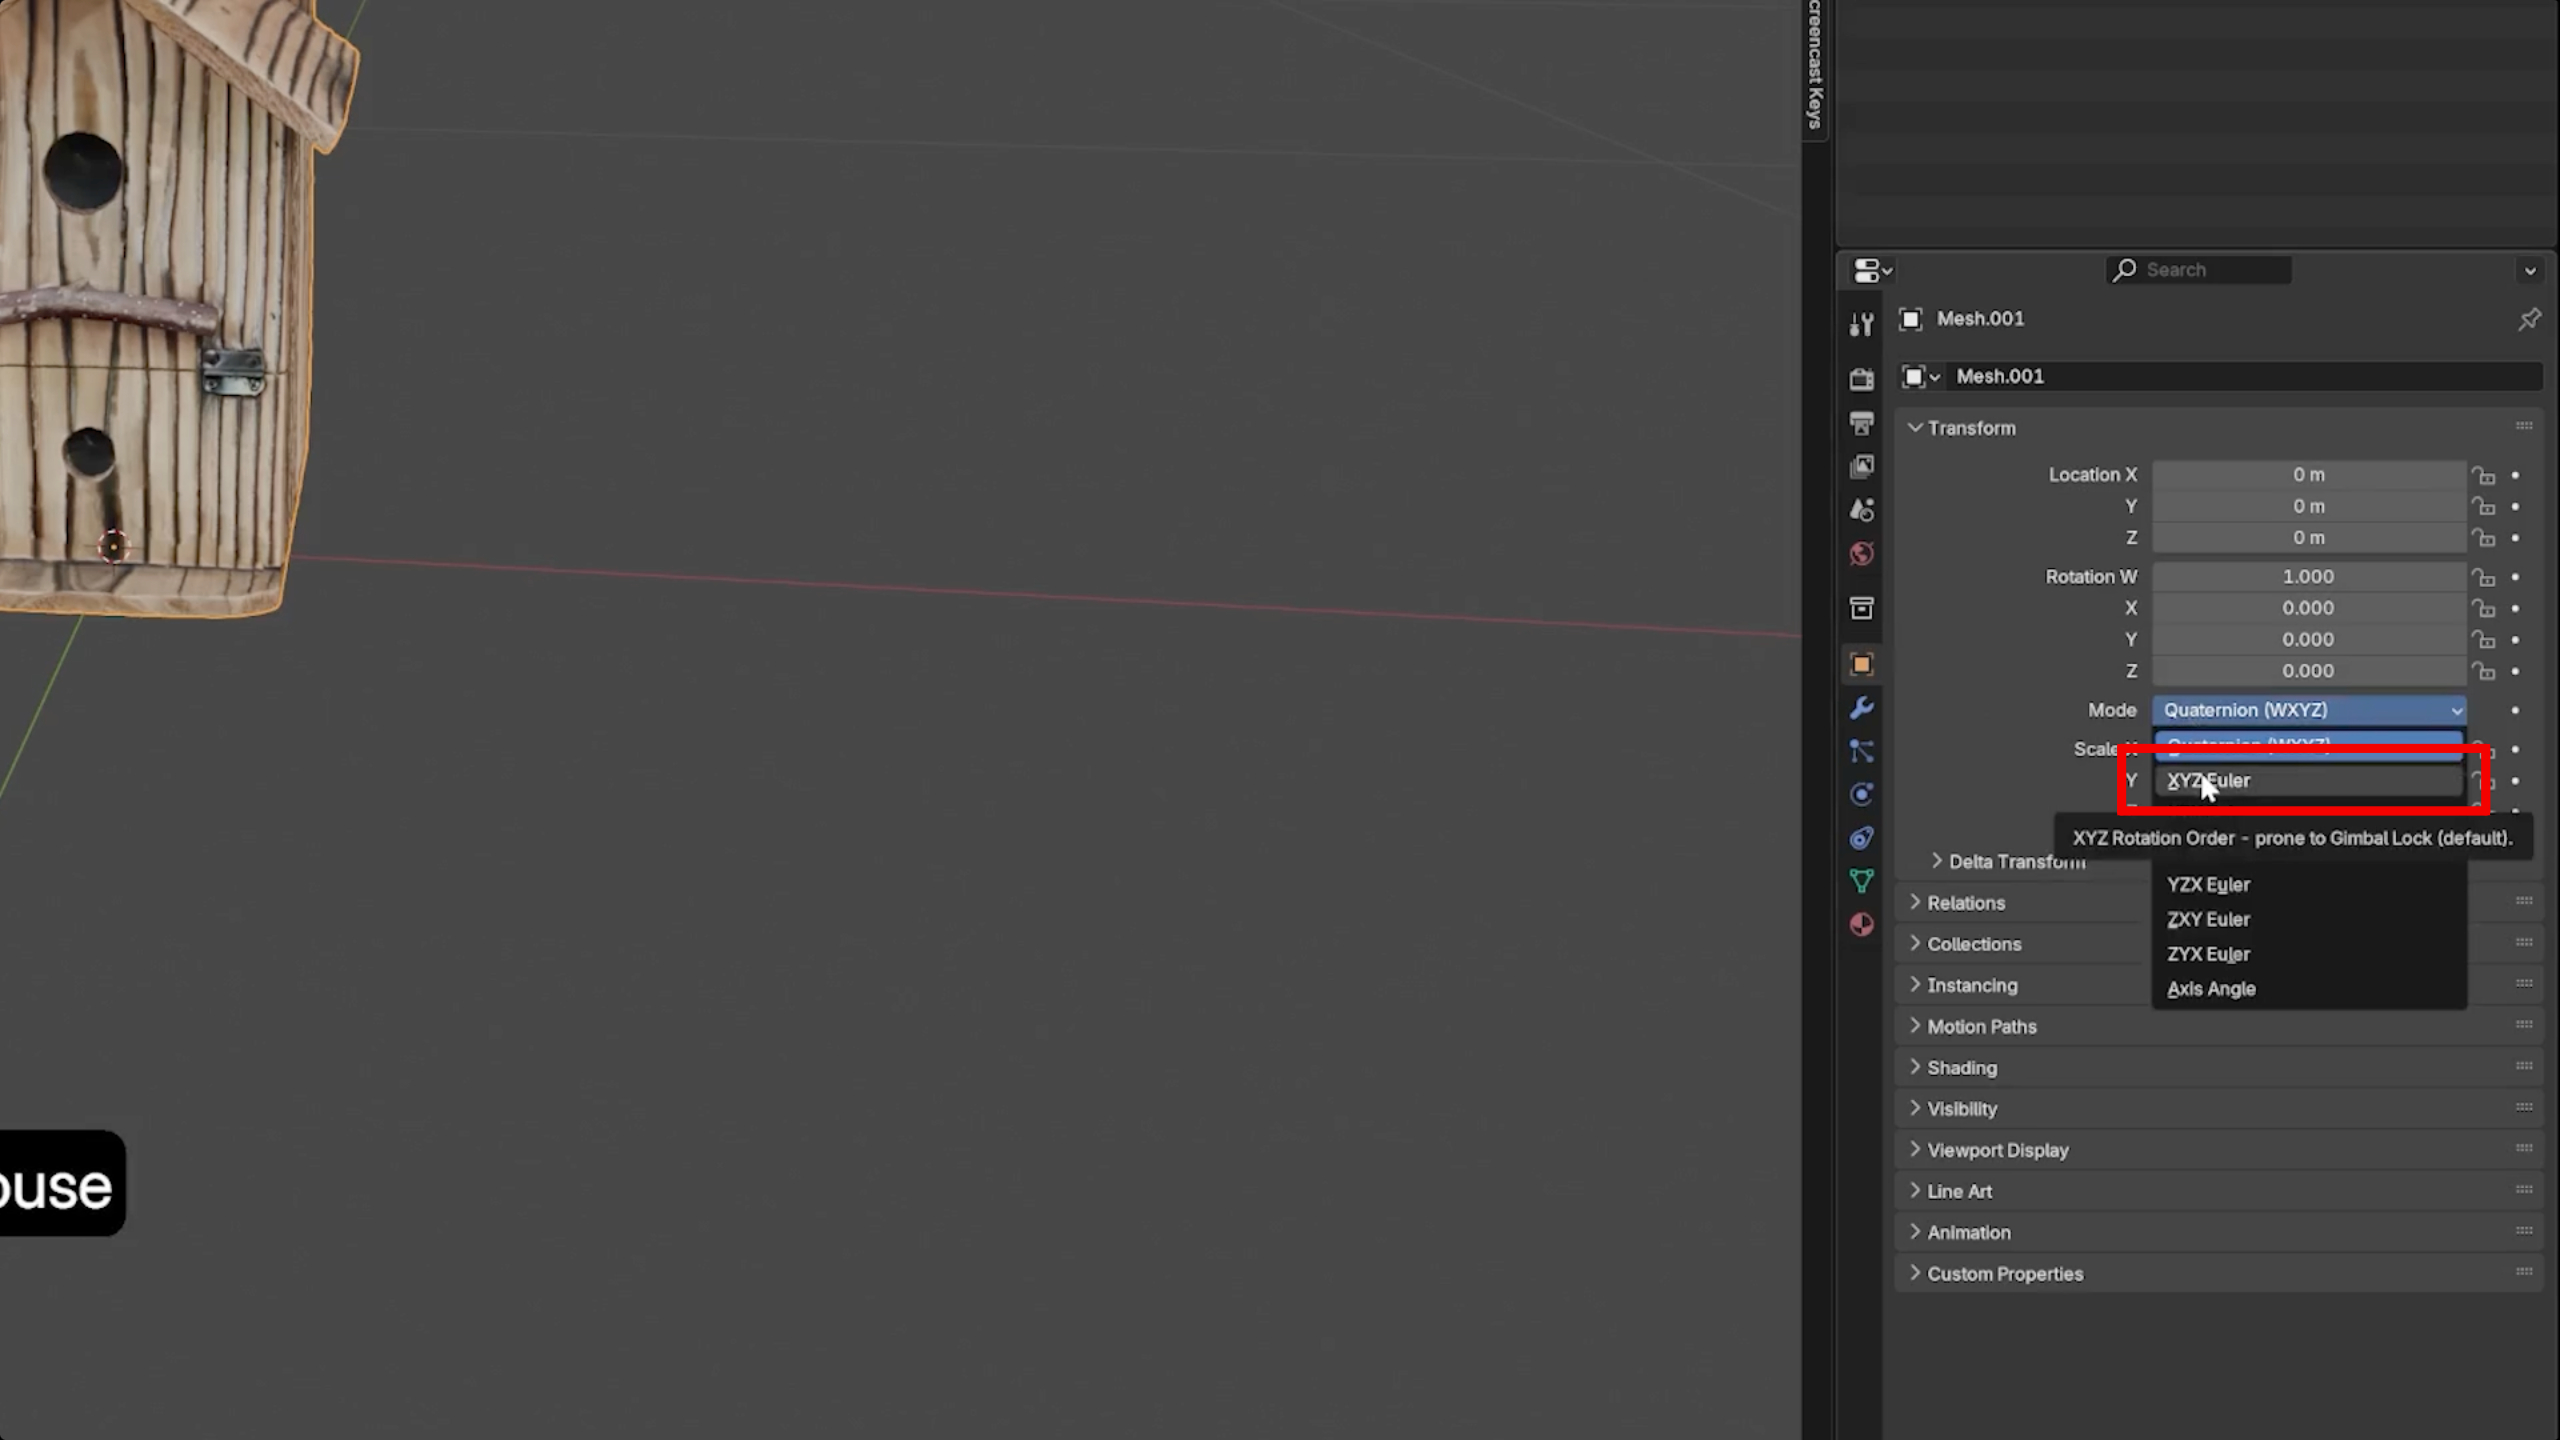Viewport: 2560px width, 1440px height.
Task: Click the green Object Data Properties triangle icon
Action: (1861, 879)
